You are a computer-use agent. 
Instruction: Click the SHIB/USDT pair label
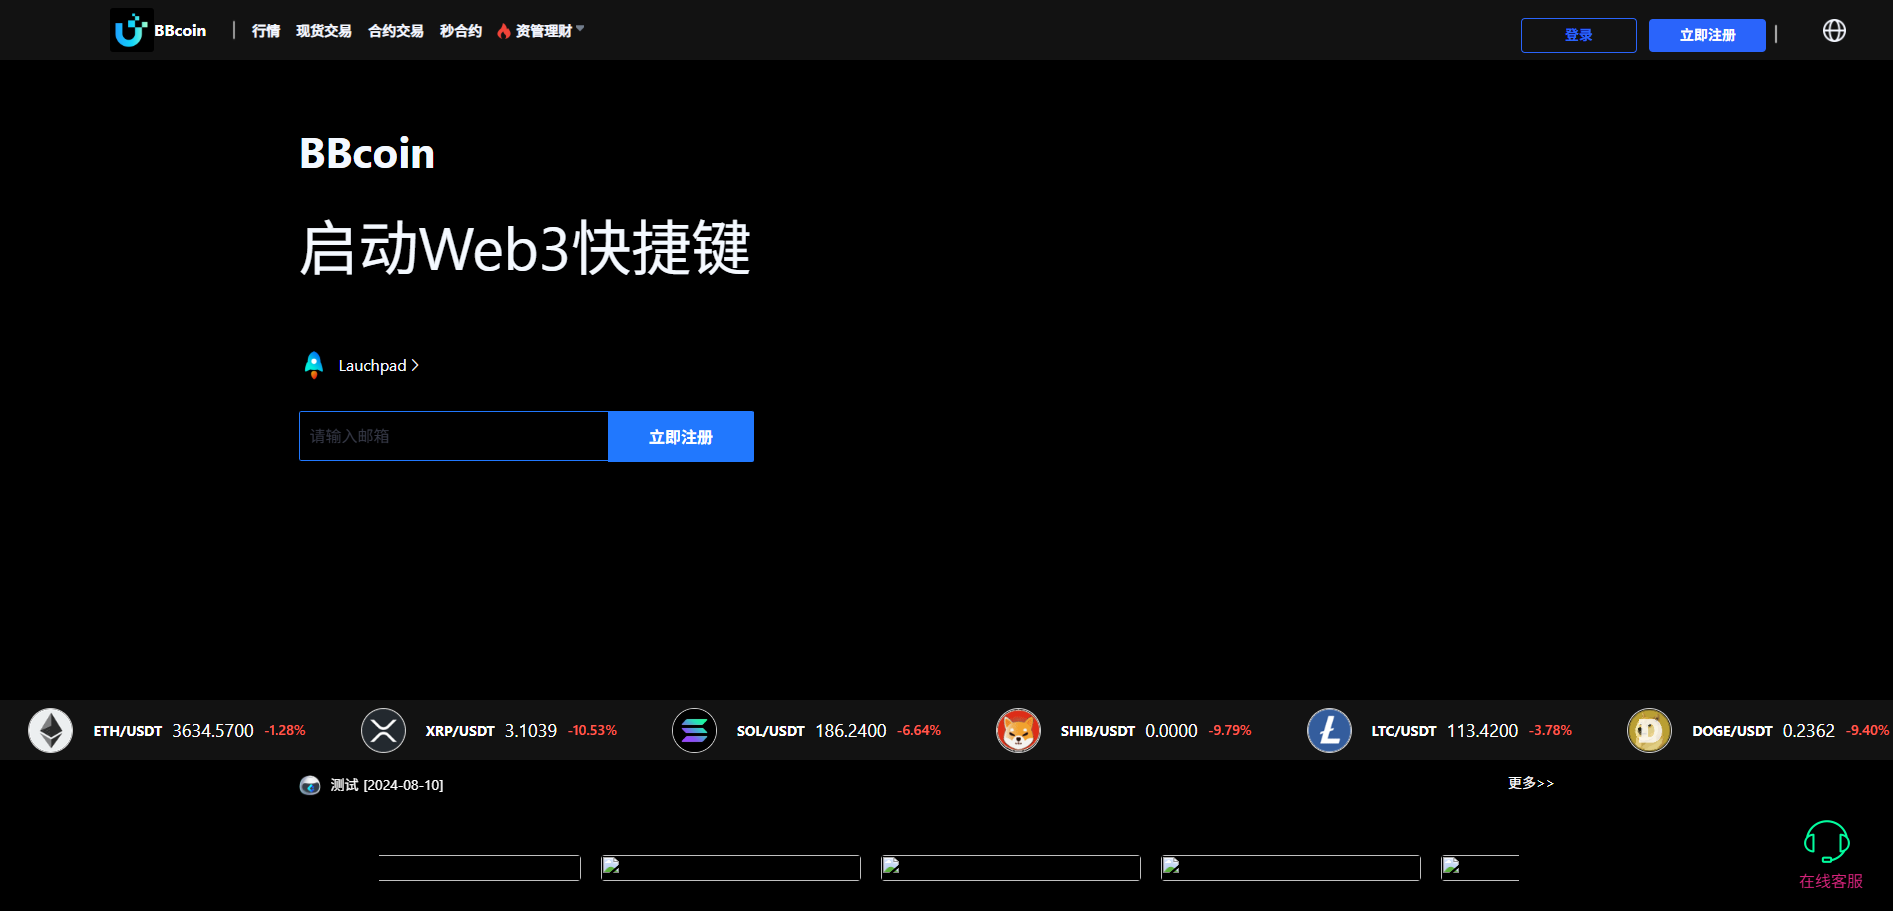1098,731
